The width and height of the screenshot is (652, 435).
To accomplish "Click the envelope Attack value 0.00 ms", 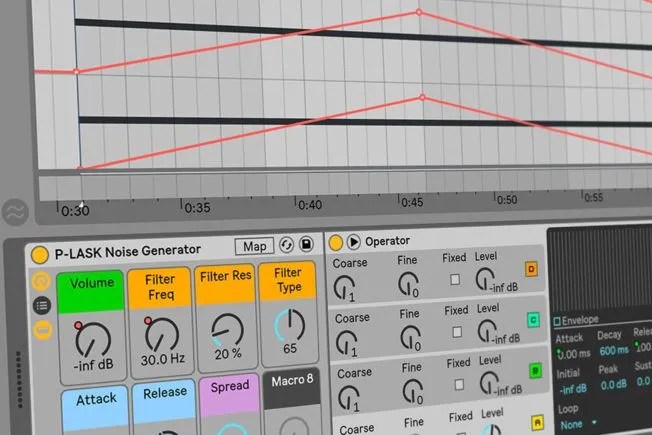I will (x=573, y=354).
